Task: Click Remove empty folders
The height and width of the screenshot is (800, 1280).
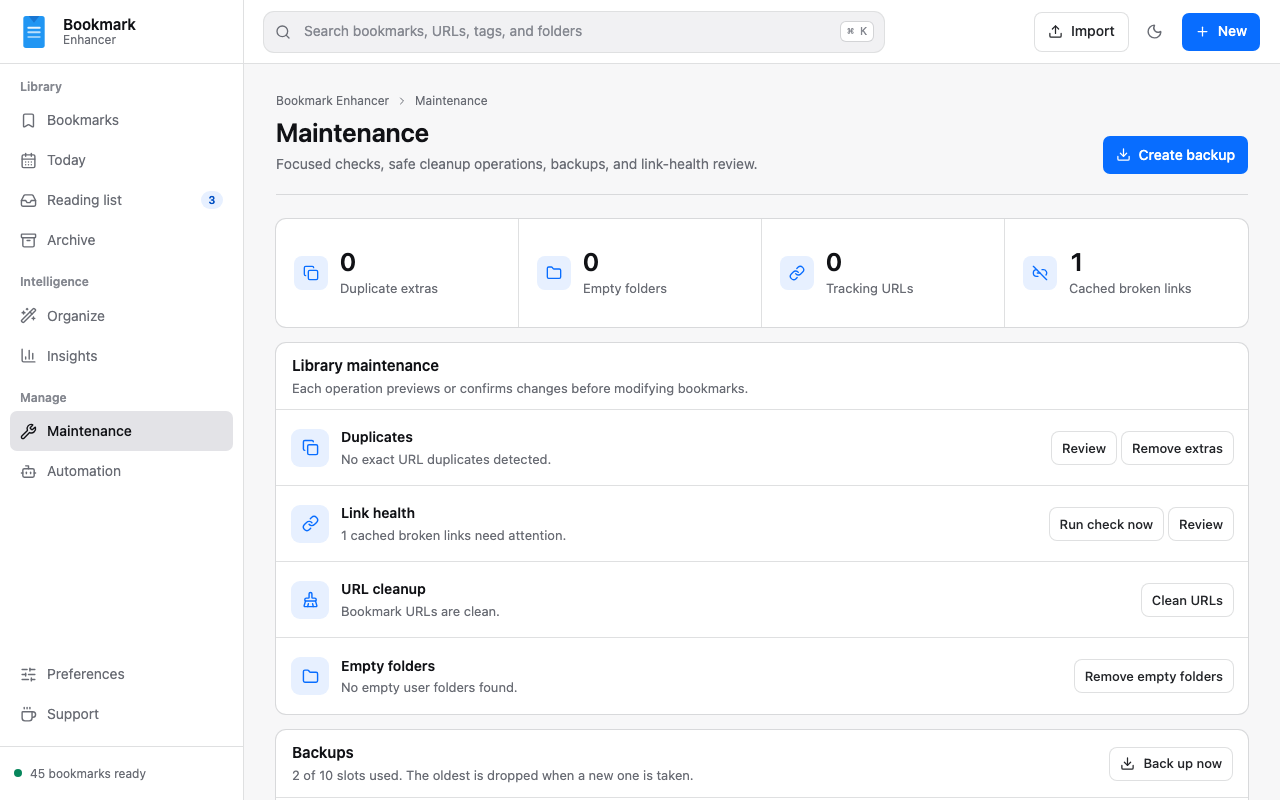Action: tap(1154, 676)
